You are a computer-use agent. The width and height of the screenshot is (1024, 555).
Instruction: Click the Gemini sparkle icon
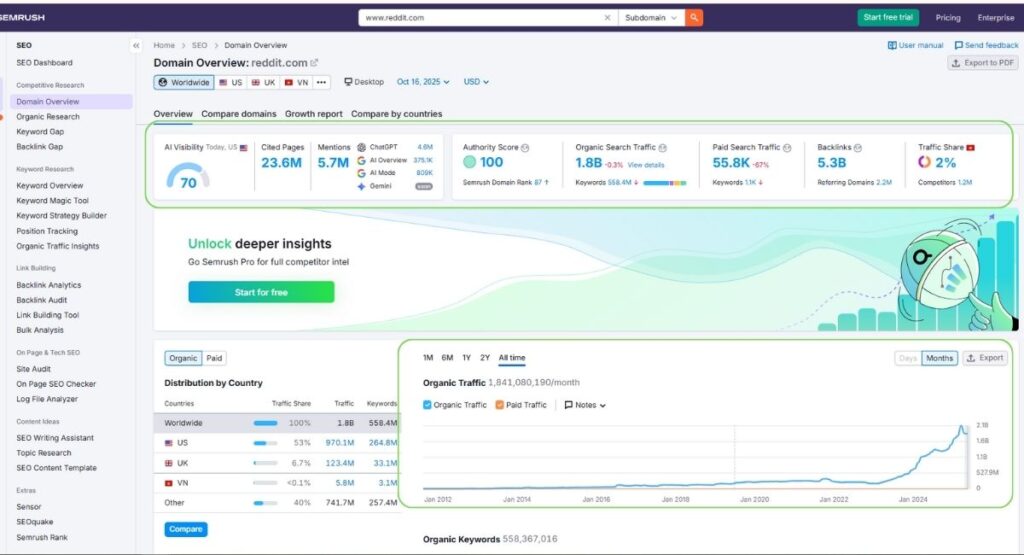(361, 186)
